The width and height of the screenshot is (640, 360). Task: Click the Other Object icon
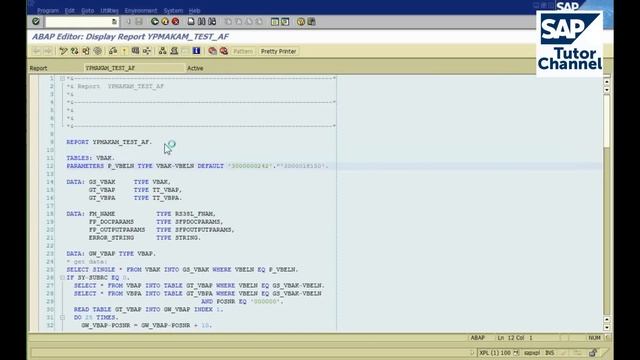86,51
